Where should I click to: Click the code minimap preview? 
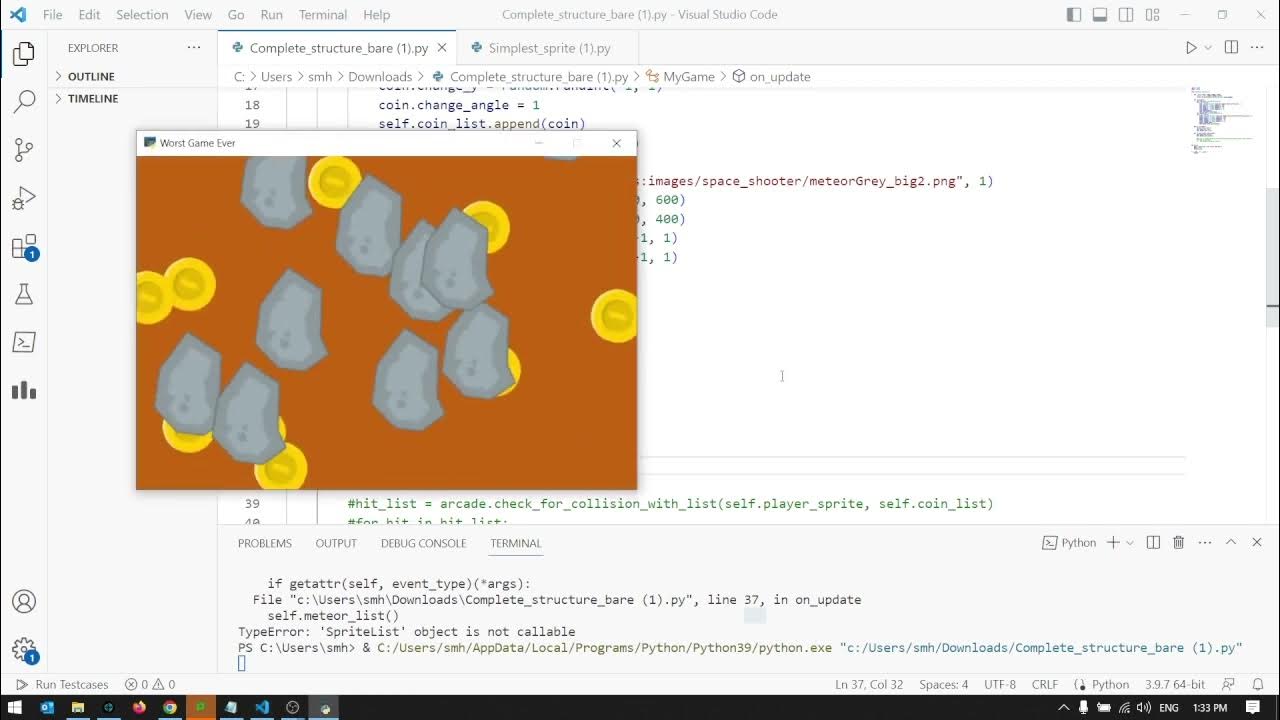[1224, 120]
